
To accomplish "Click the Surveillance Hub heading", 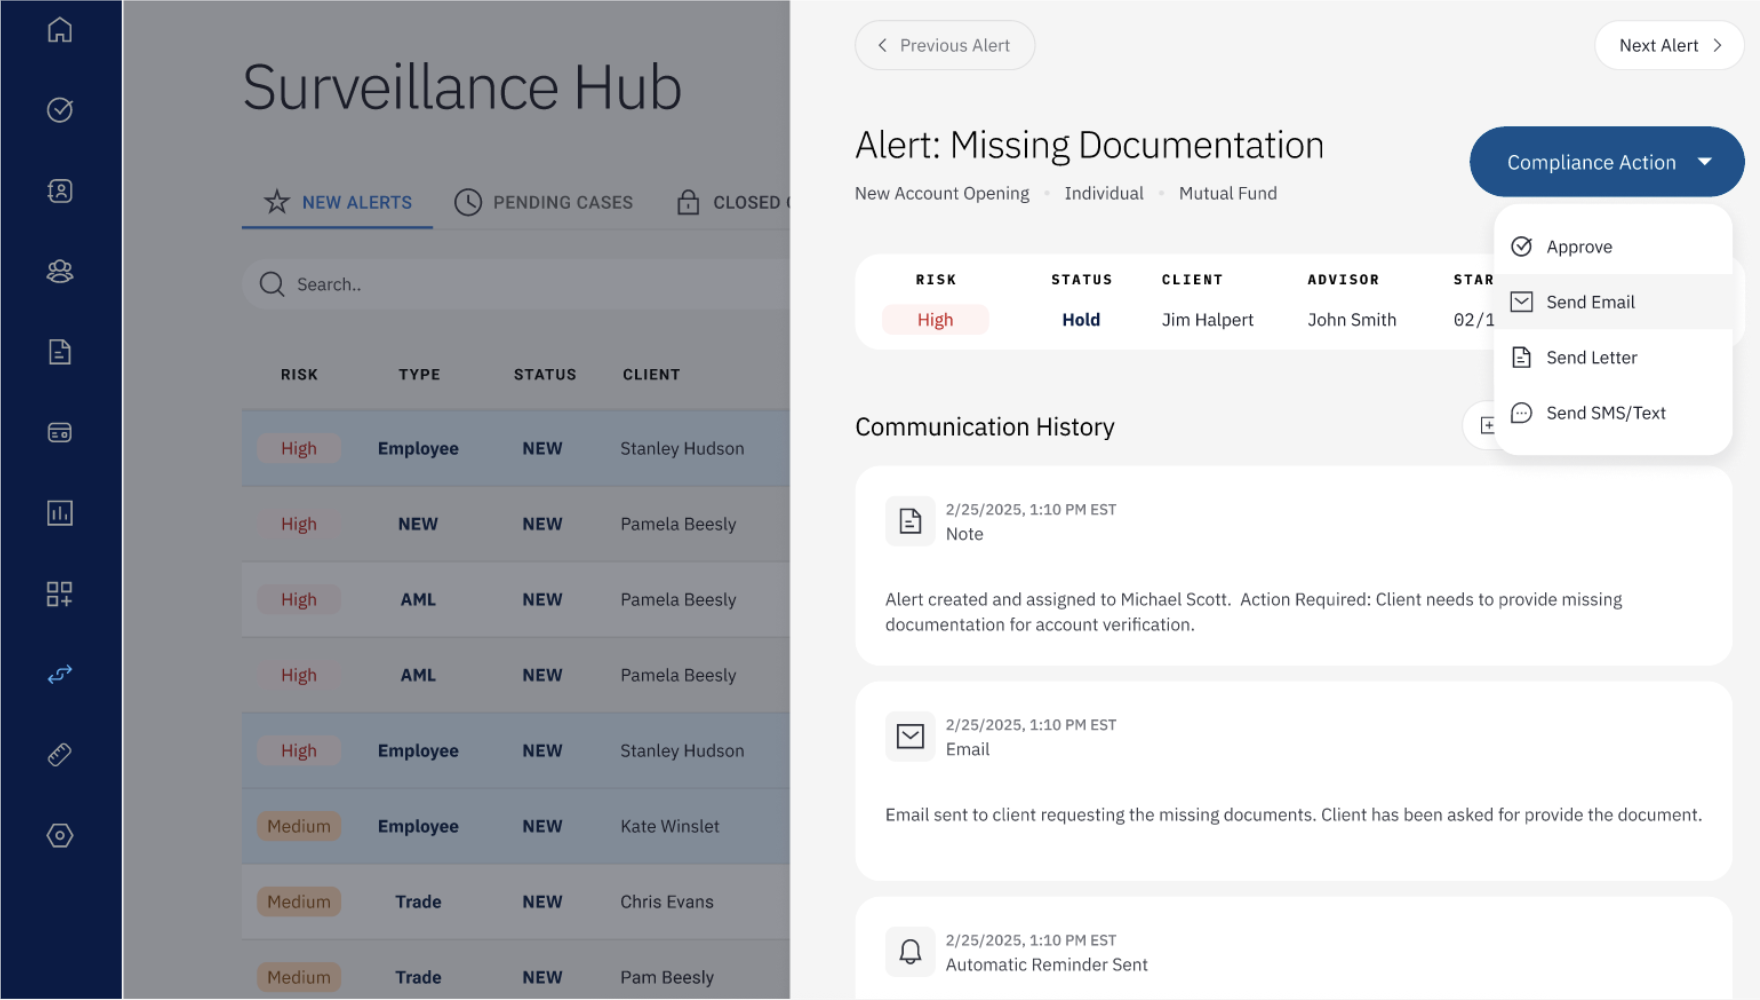I will point(462,87).
